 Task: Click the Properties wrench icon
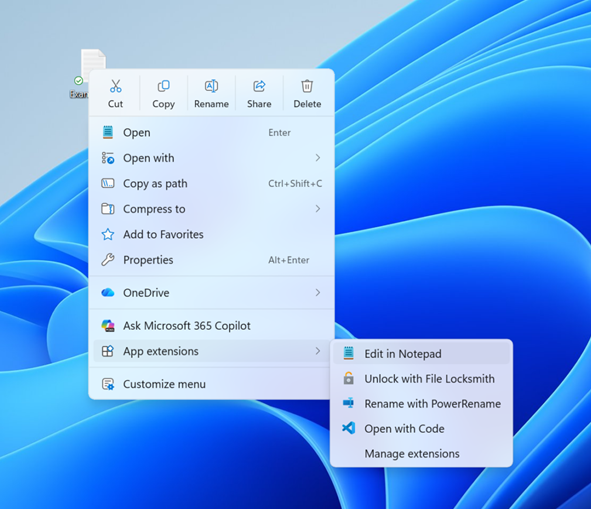(x=108, y=260)
